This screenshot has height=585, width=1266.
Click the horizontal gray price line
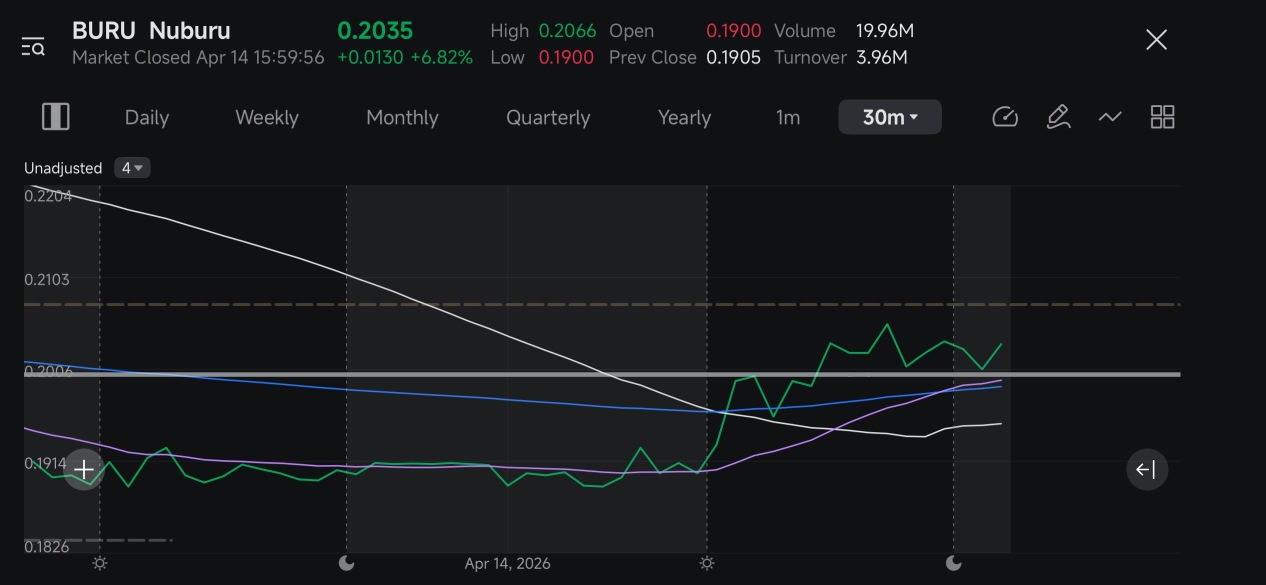point(602,374)
